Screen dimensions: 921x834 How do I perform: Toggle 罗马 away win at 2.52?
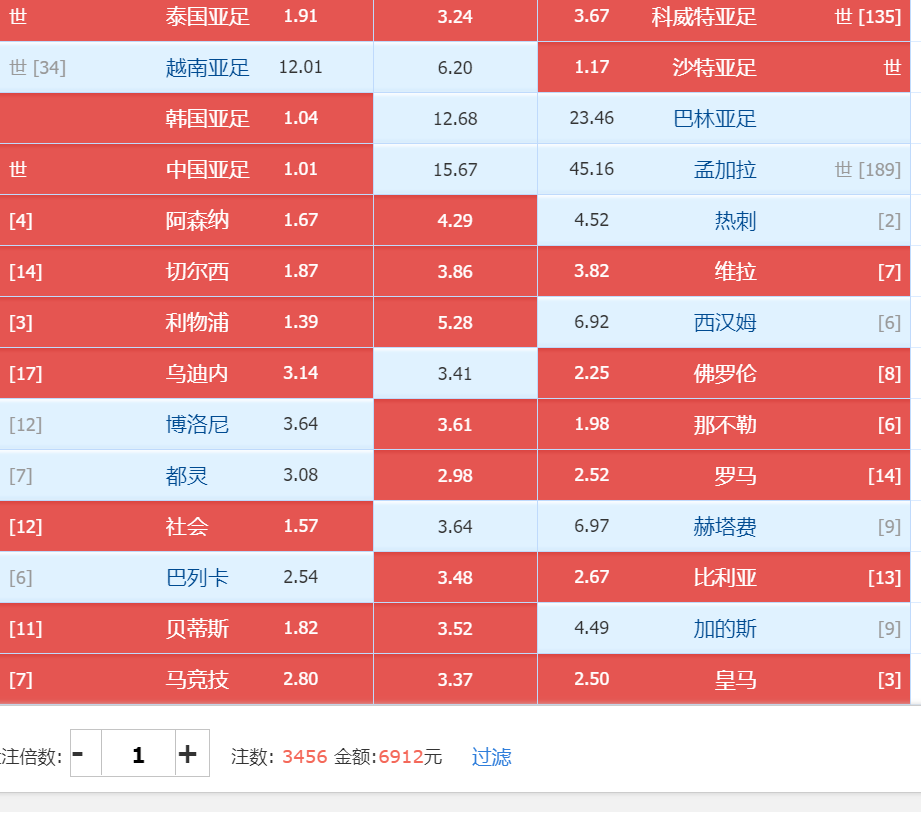[724, 476]
